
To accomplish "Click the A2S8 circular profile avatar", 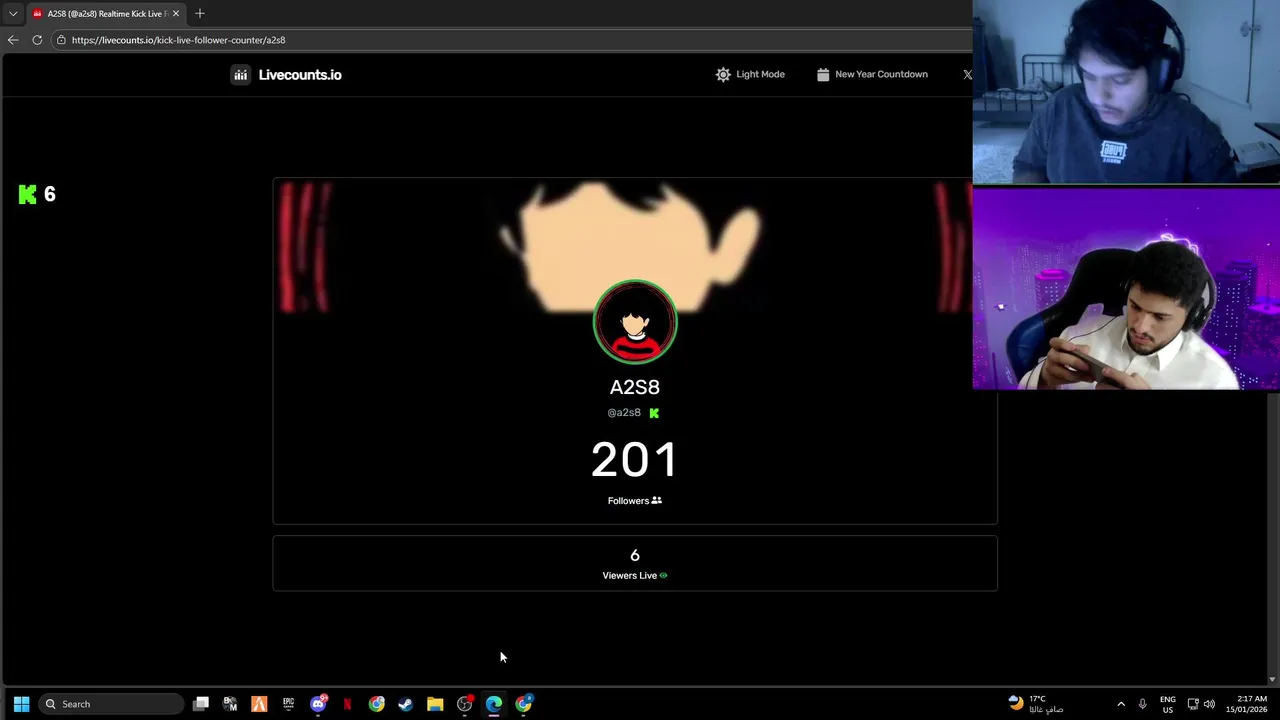I will [635, 322].
